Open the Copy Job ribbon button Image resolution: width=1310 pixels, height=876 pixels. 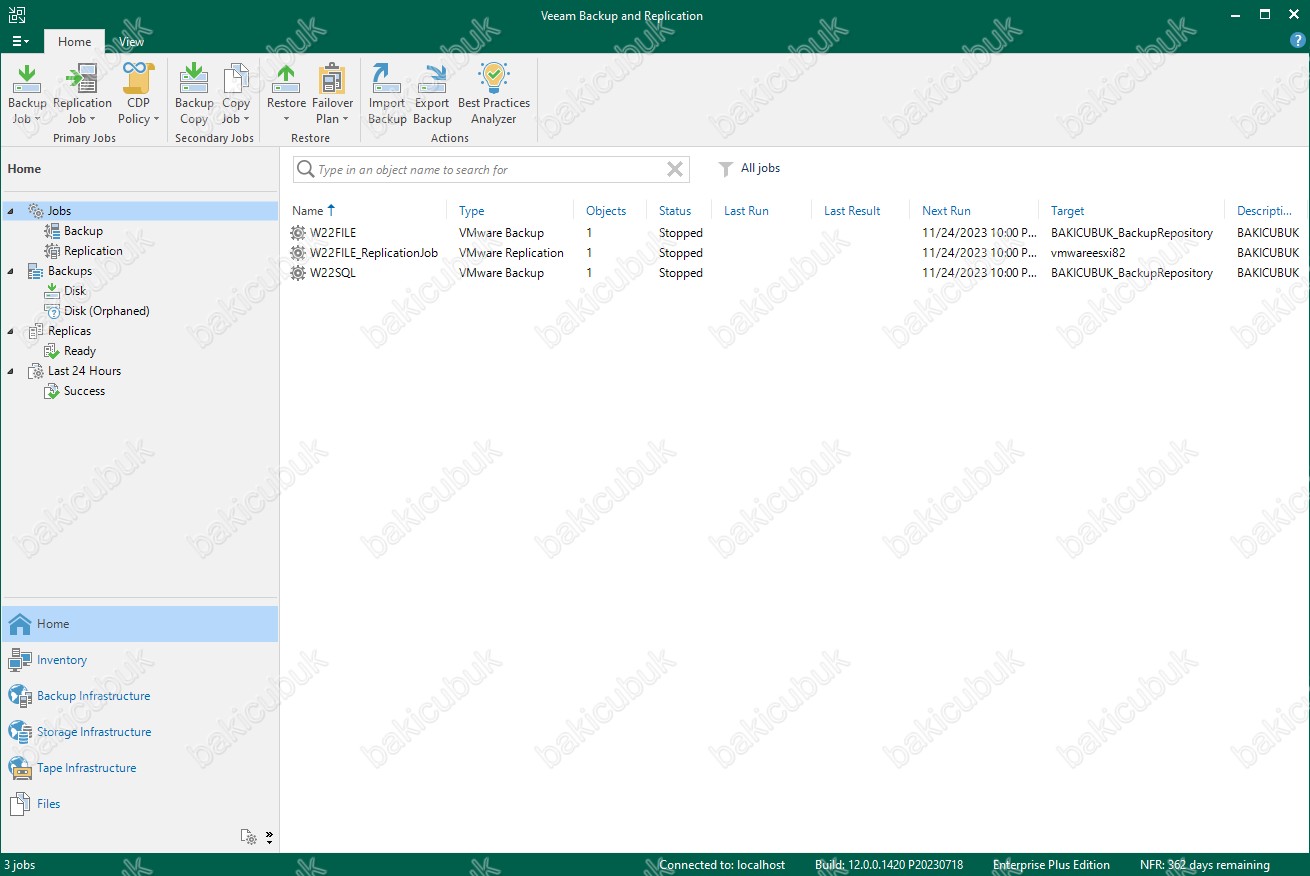tap(236, 93)
